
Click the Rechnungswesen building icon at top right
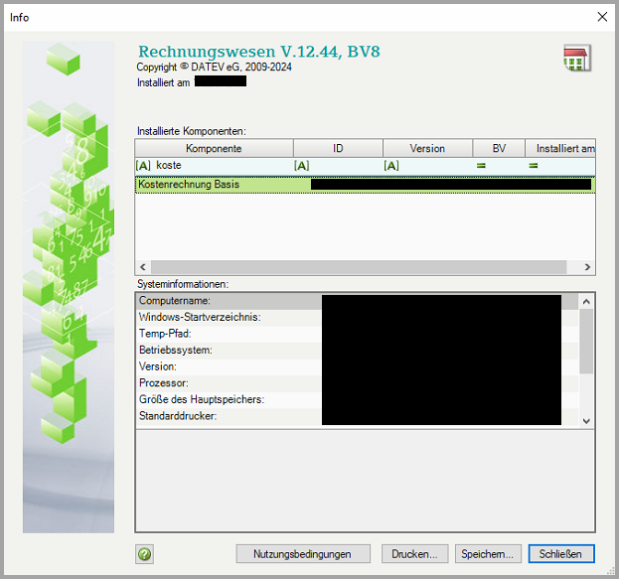coord(576,58)
